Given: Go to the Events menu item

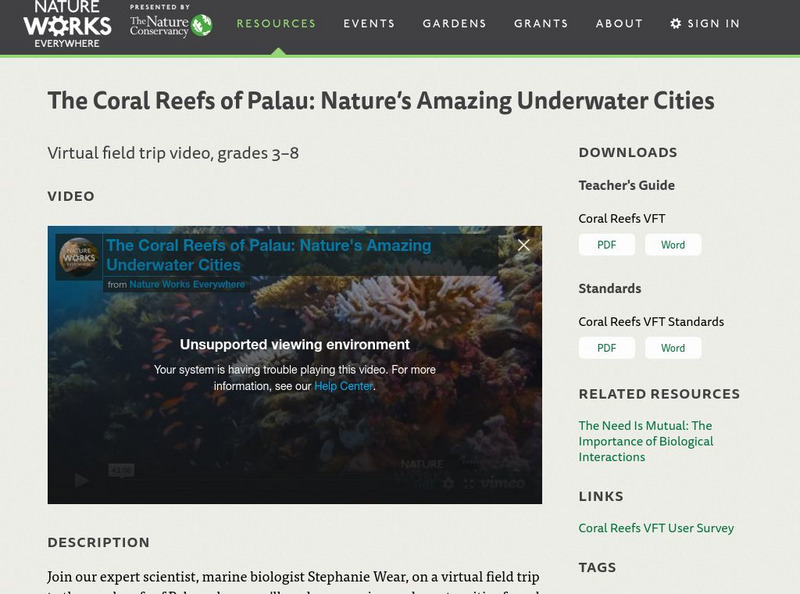Looking at the screenshot, I should (369, 23).
